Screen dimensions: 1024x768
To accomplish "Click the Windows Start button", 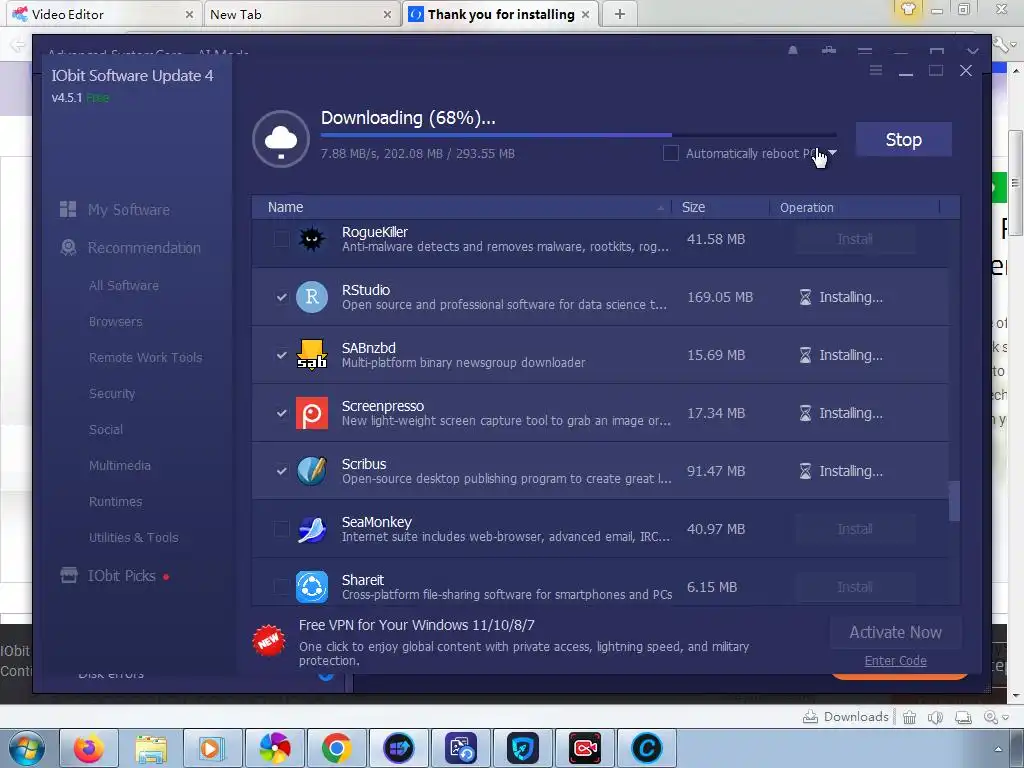I will point(26,748).
